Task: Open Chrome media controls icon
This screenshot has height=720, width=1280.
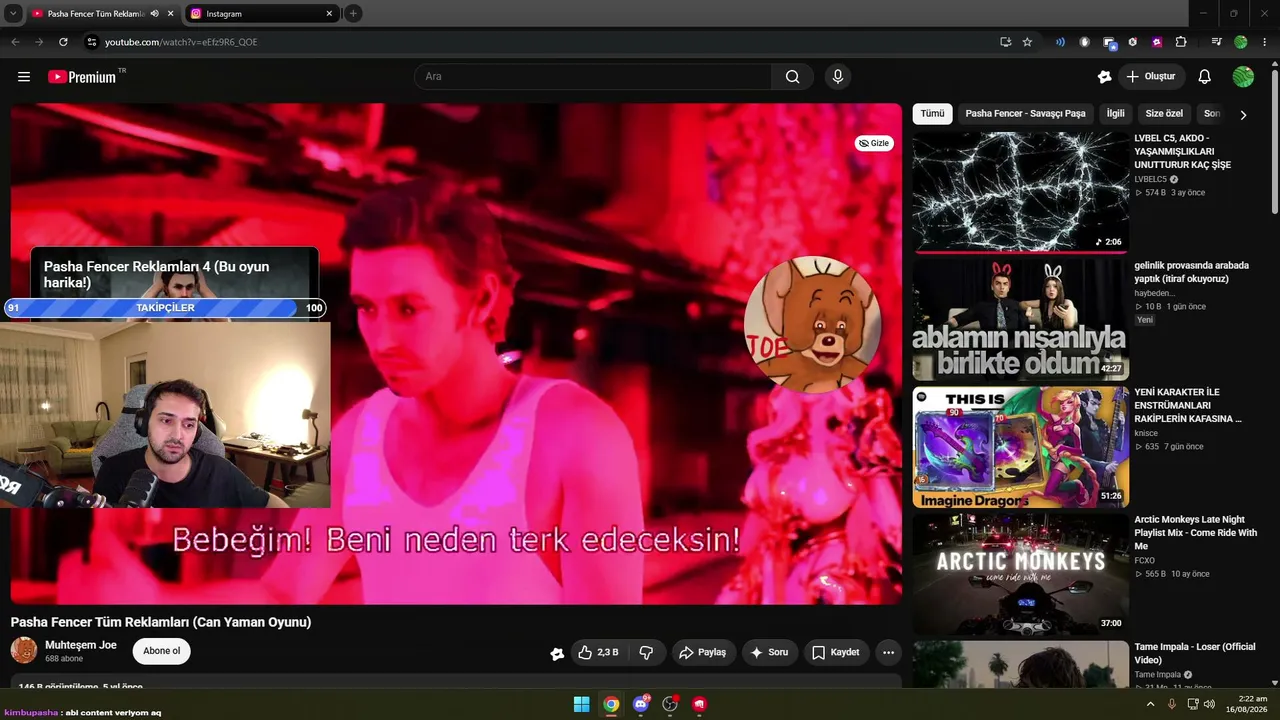Action: click(x=1216, y=42)
